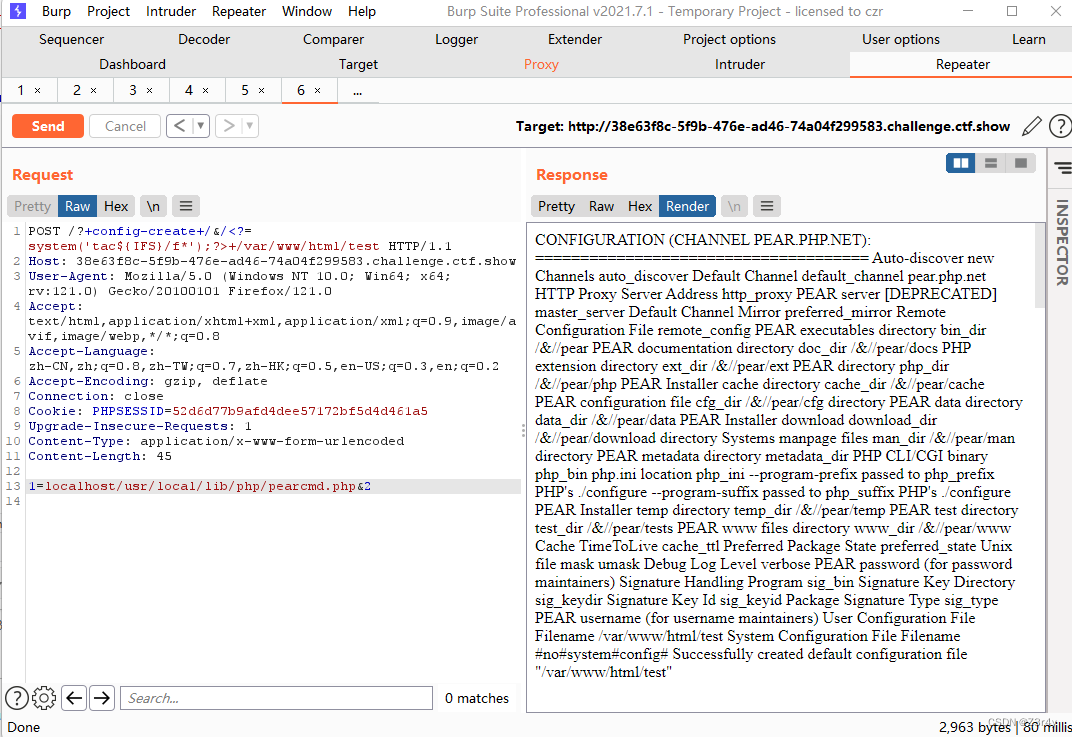Switch to the Extender tab
Viewport: 1072px width, 737px height.
click(574, 40)
